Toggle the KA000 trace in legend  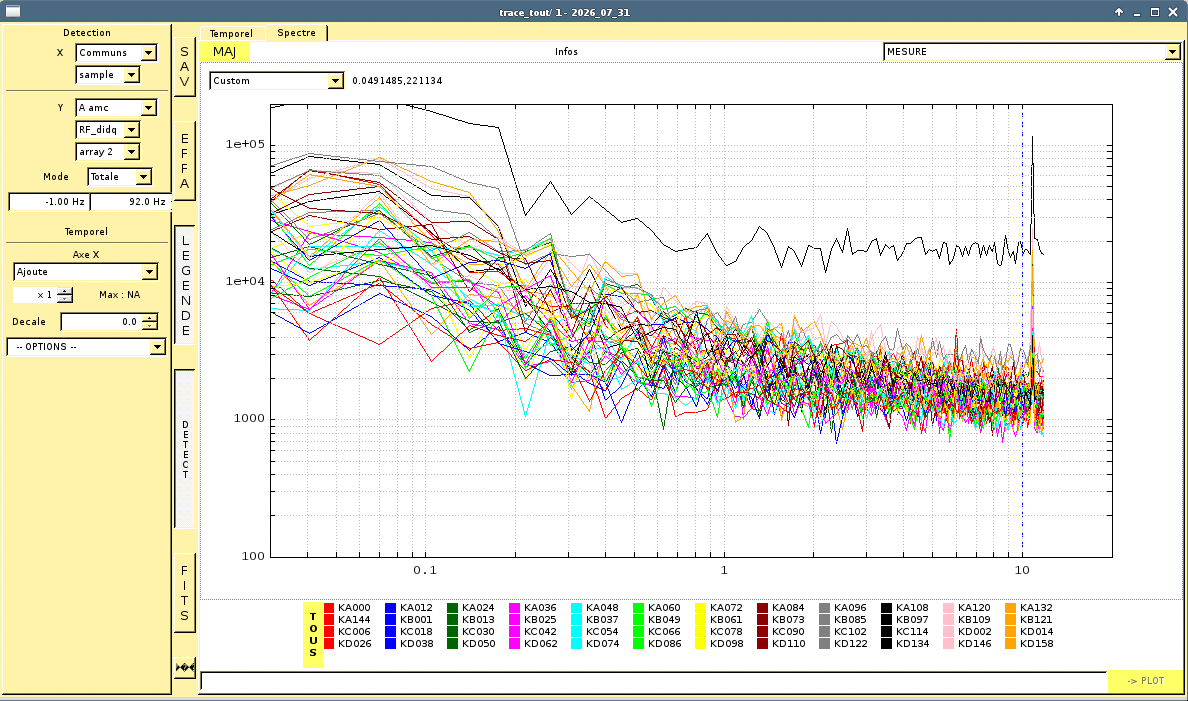[x=348, y=607]
